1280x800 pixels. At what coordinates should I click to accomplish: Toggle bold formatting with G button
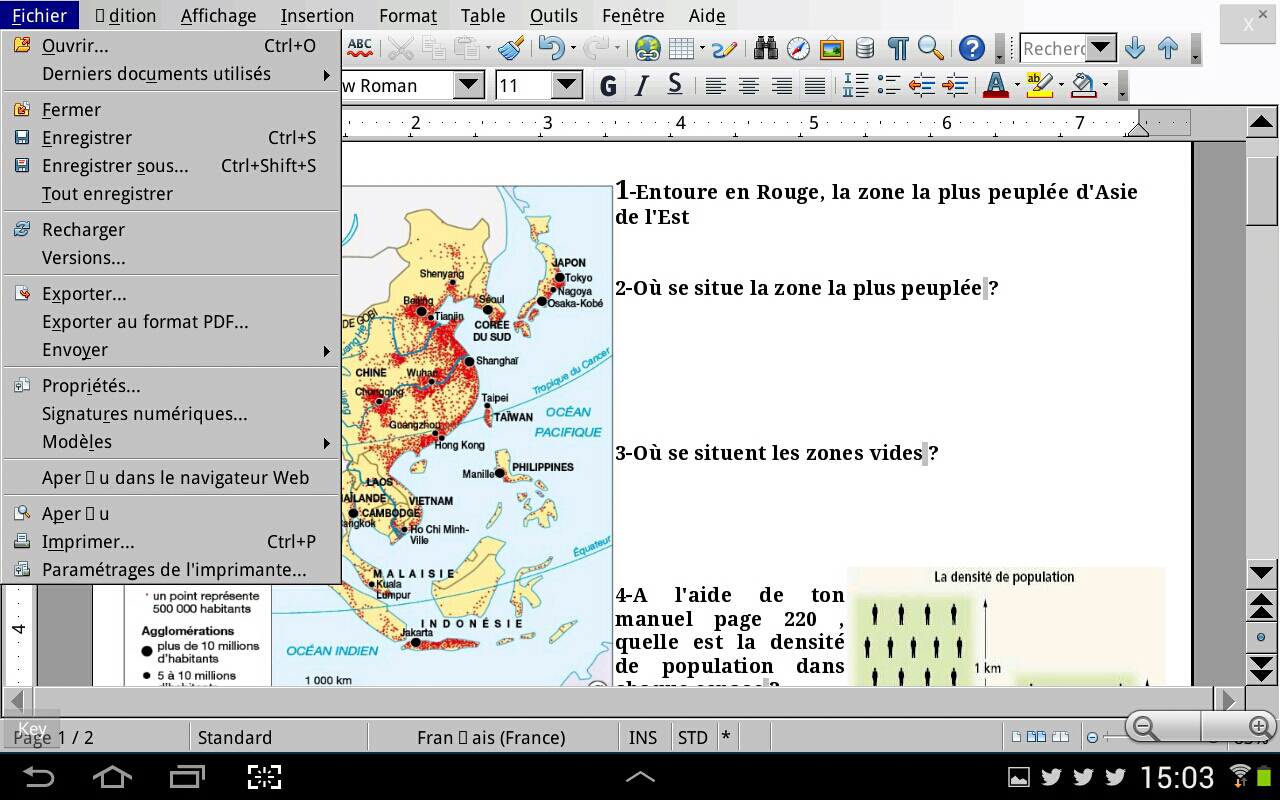(607, 86)
